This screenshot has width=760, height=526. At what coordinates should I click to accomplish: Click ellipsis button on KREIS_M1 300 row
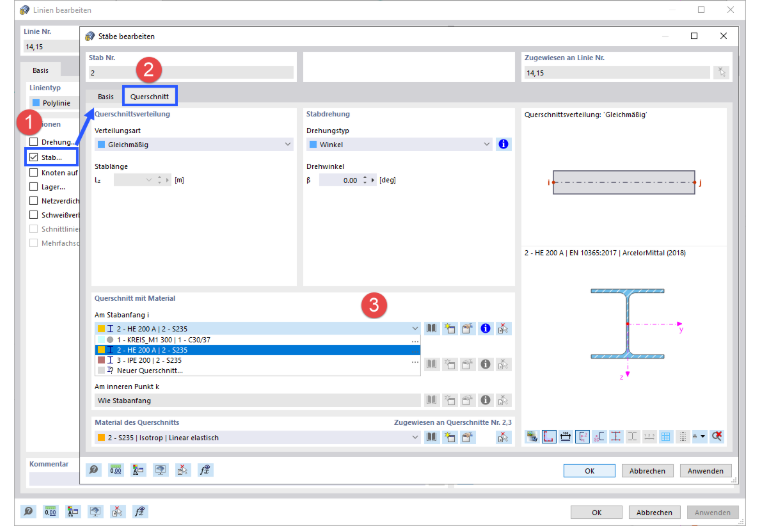415,340
